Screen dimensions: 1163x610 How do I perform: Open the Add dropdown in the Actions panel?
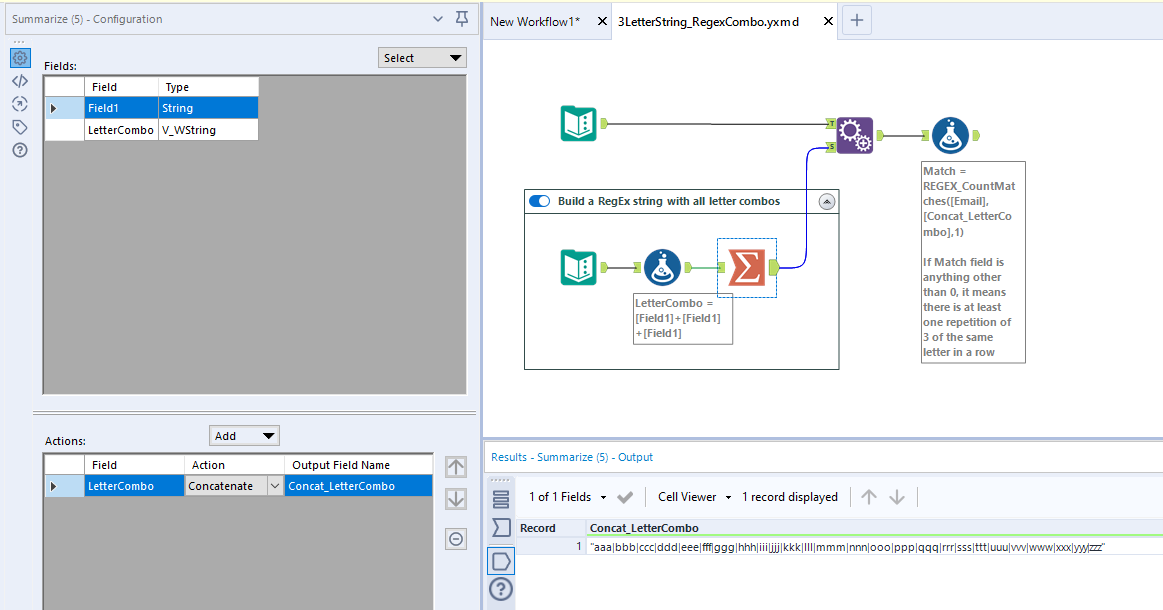244,435
